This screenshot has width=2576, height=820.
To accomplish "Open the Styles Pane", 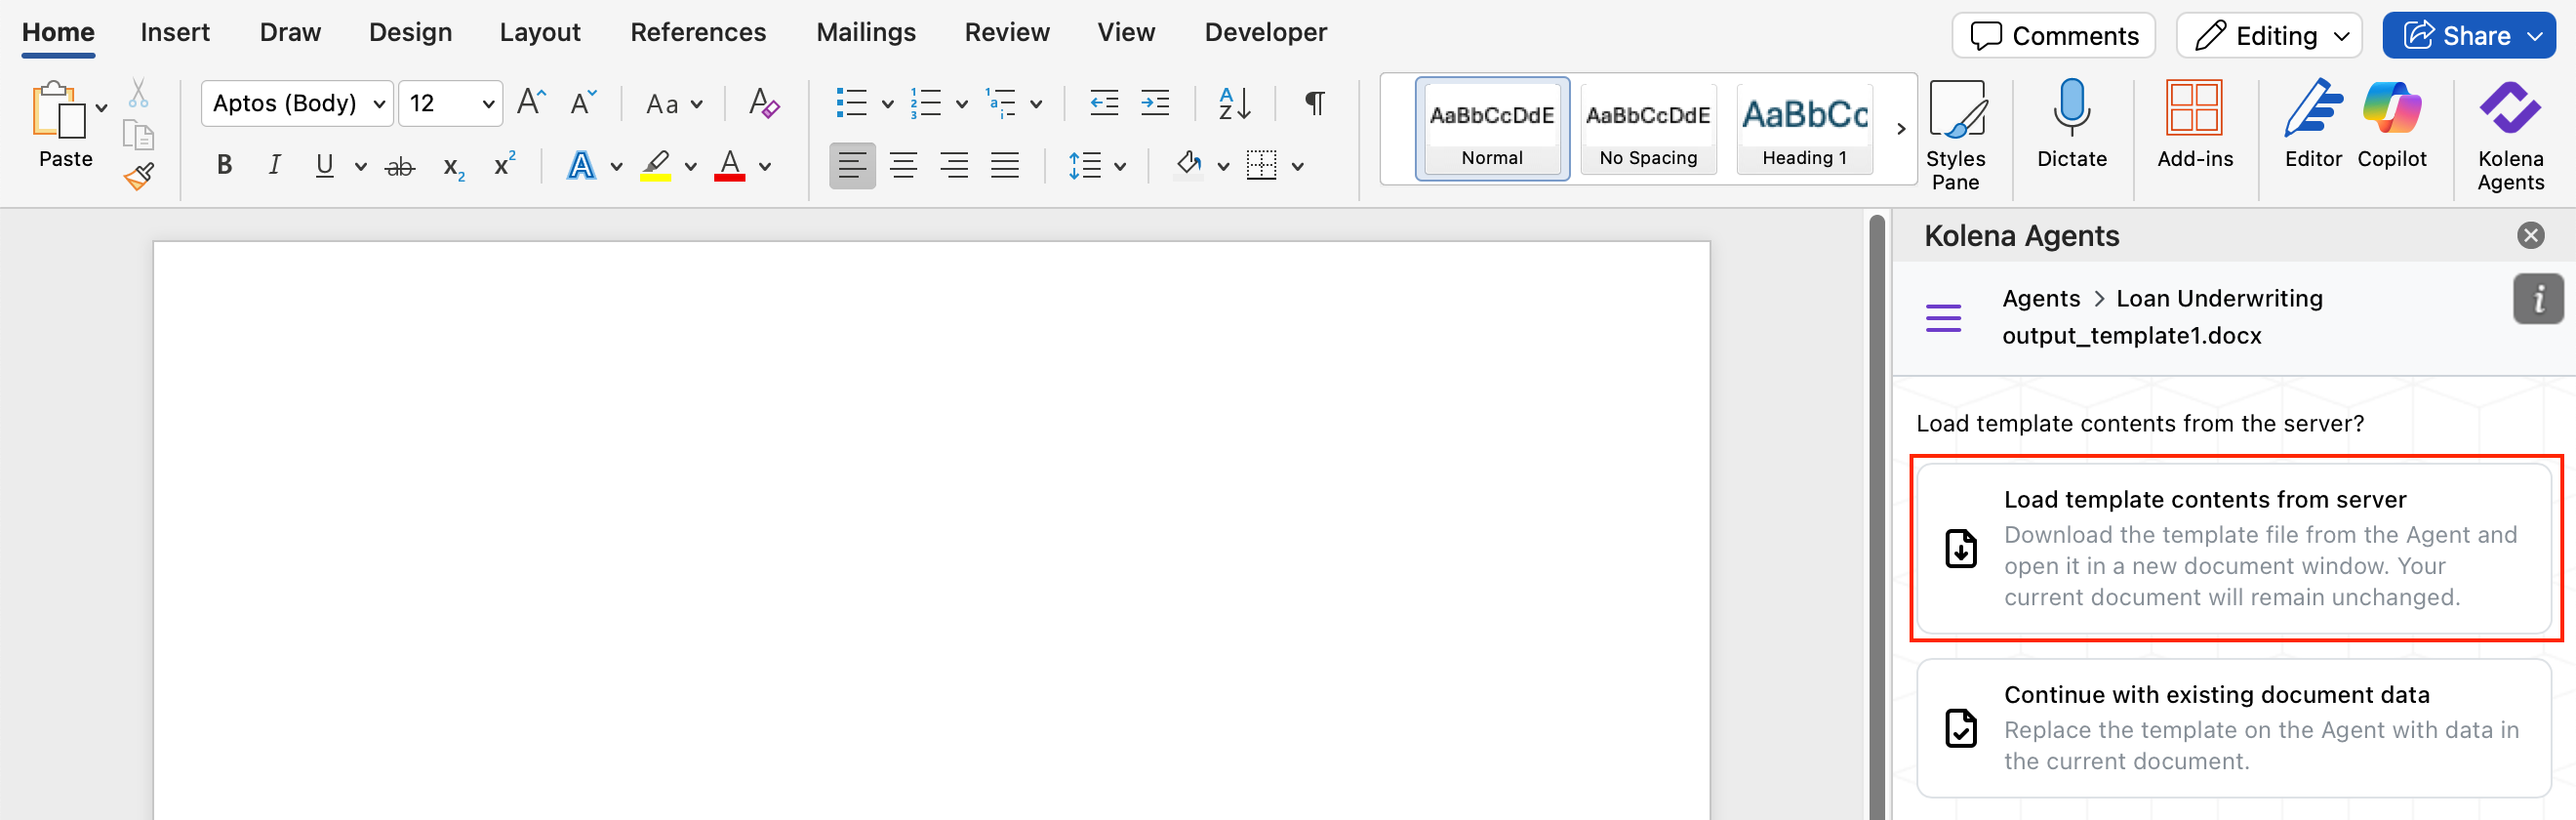I will coord(1956,137).
